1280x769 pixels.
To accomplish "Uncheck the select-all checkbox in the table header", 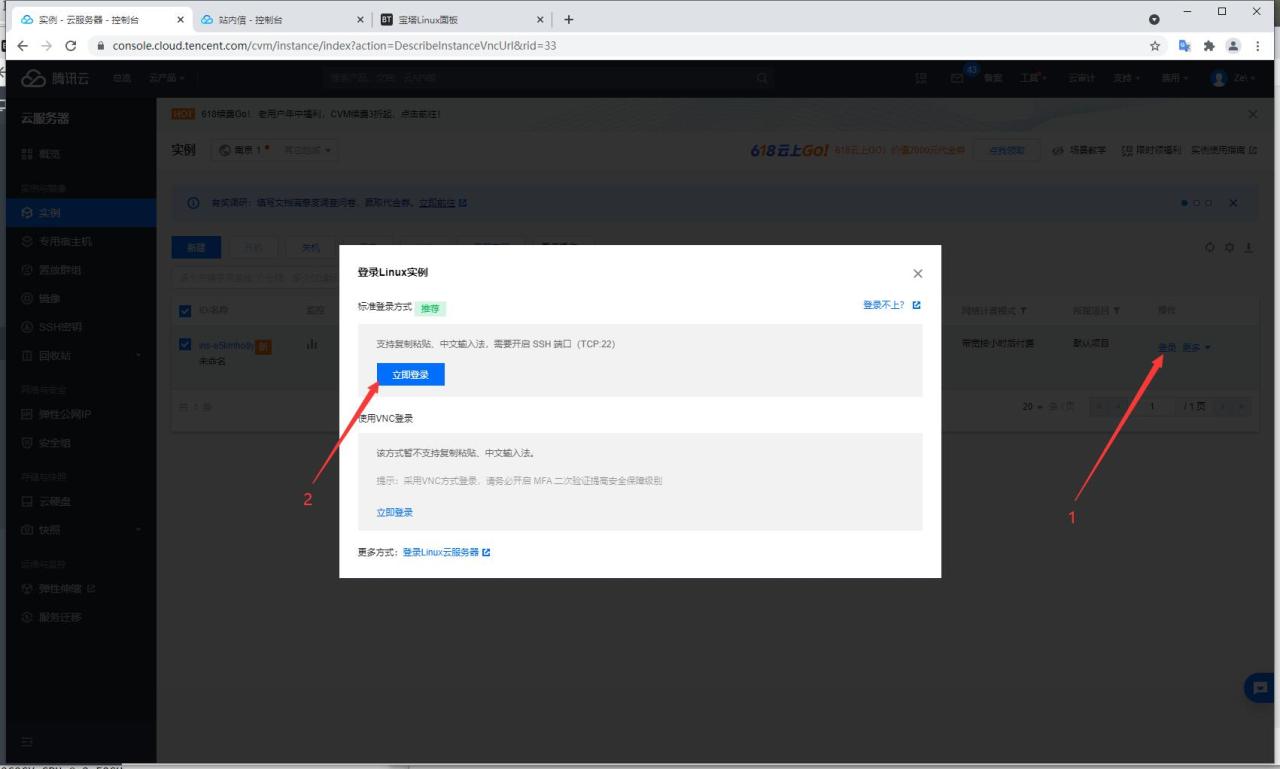I will (x=184, y=310).
